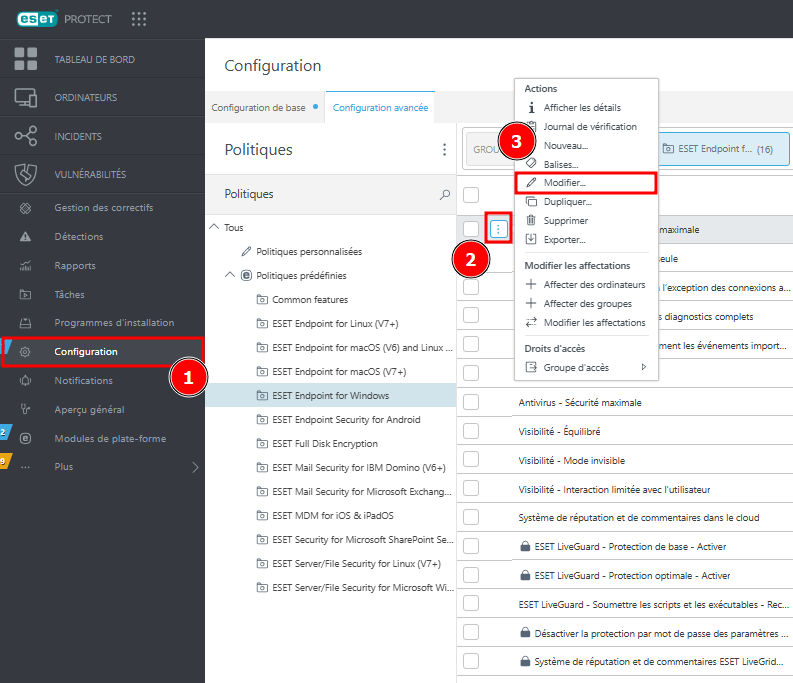Expand the Plus sidebar submenu arrow
The image size is (793, 683).
point(195,467)
